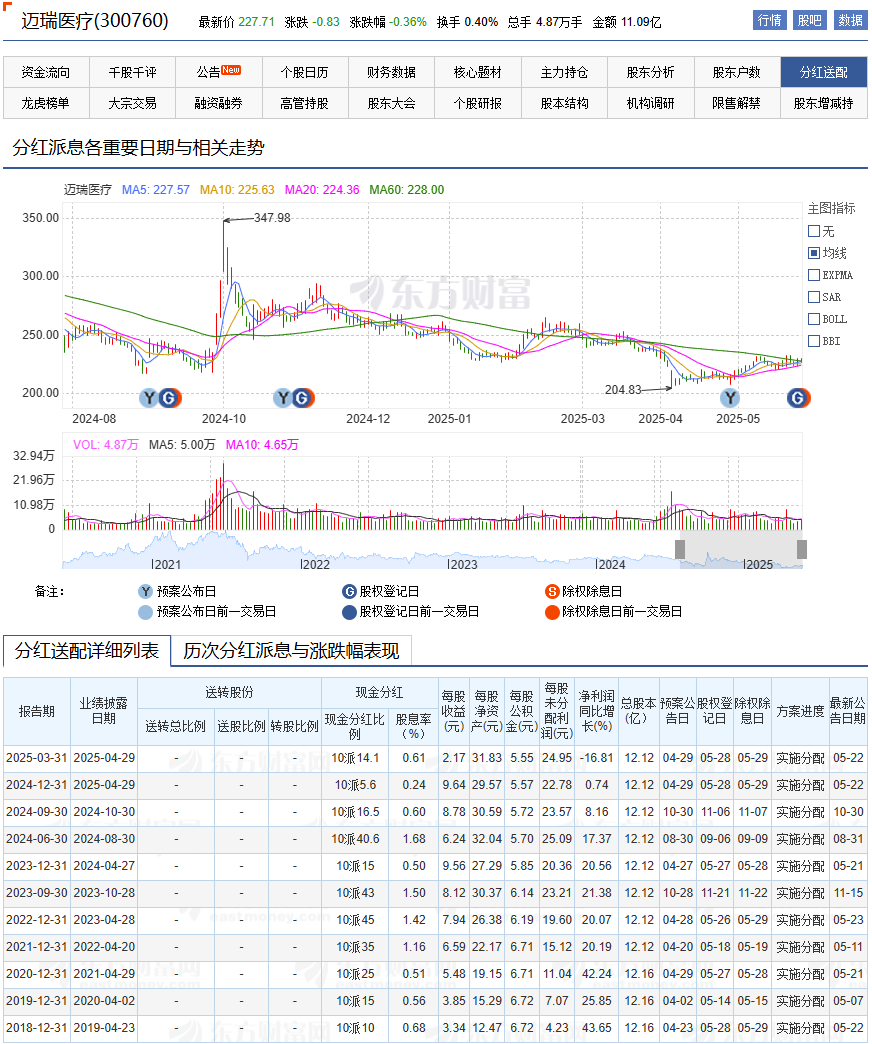Open the 行情 button
This screenshot has height=1044, width=872.
[x=770, y=21]
